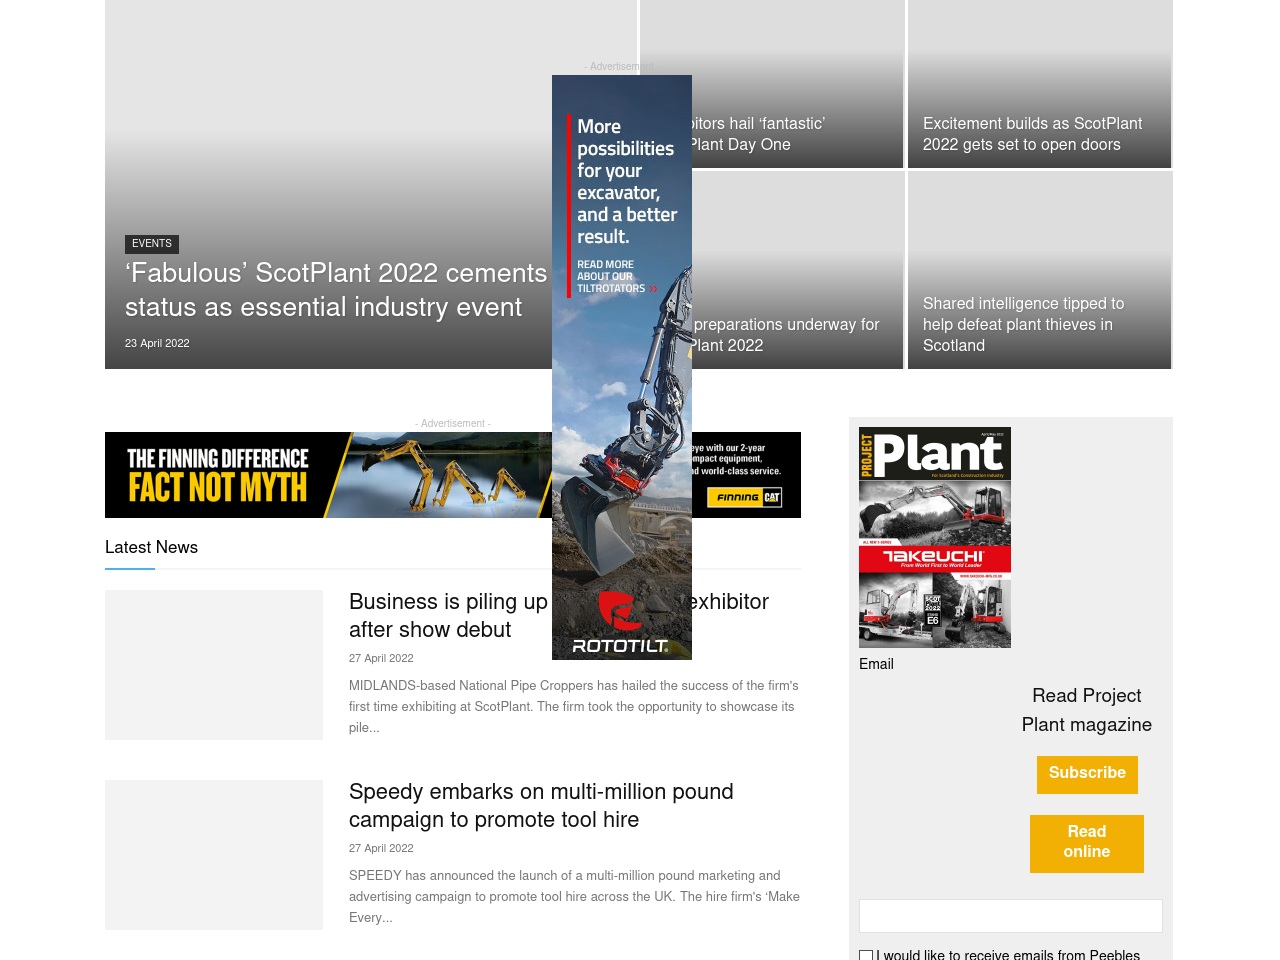Open the 'Fabulous' ScotPlant 2022 headline article

[x=336, y=290]
